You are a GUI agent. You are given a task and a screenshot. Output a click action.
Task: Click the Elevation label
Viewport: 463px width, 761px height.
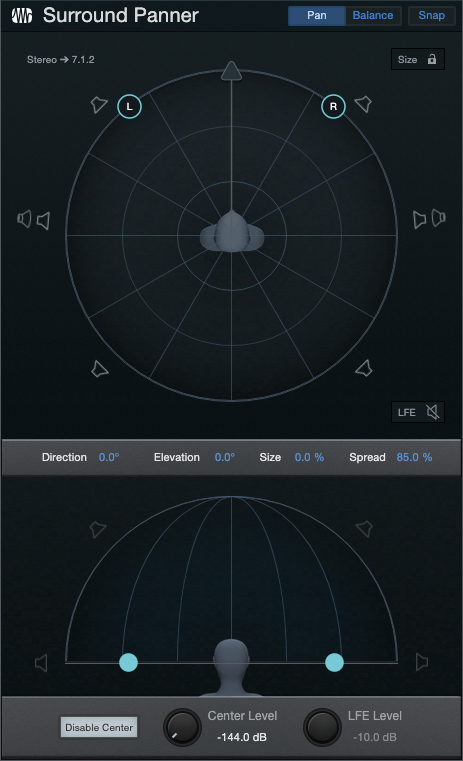coord(177,457)
